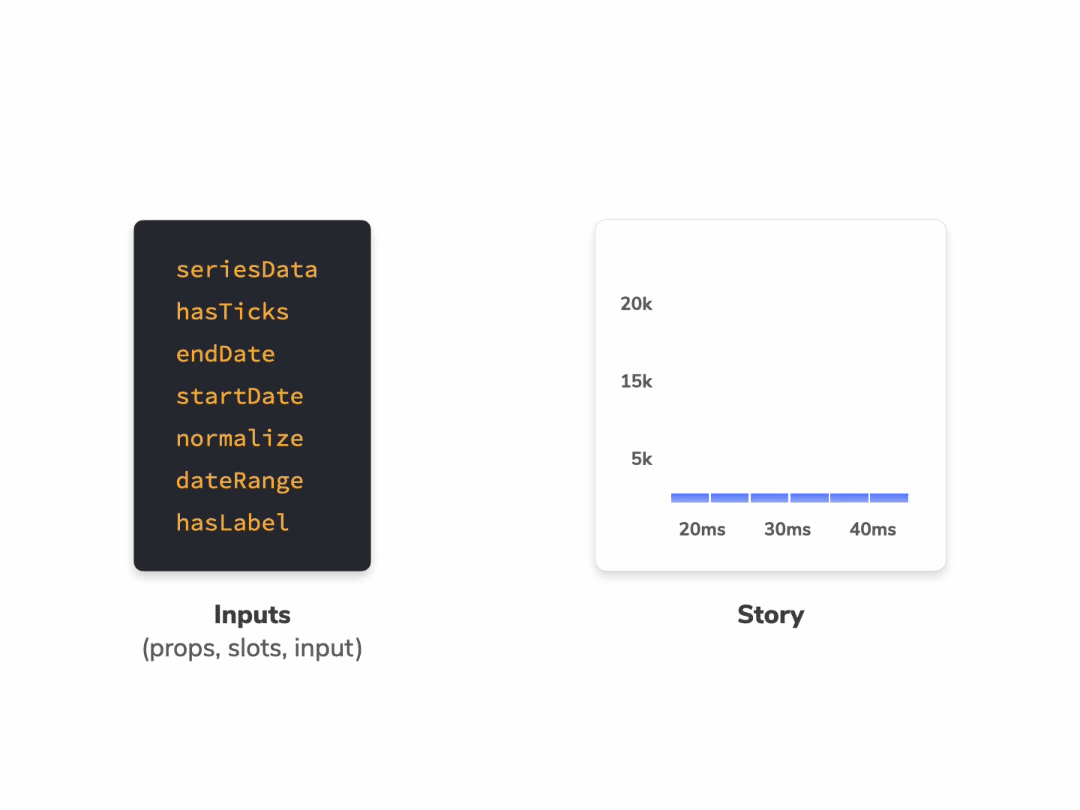Click the "(props, slots, input)" caption

(x=252, y=648)
